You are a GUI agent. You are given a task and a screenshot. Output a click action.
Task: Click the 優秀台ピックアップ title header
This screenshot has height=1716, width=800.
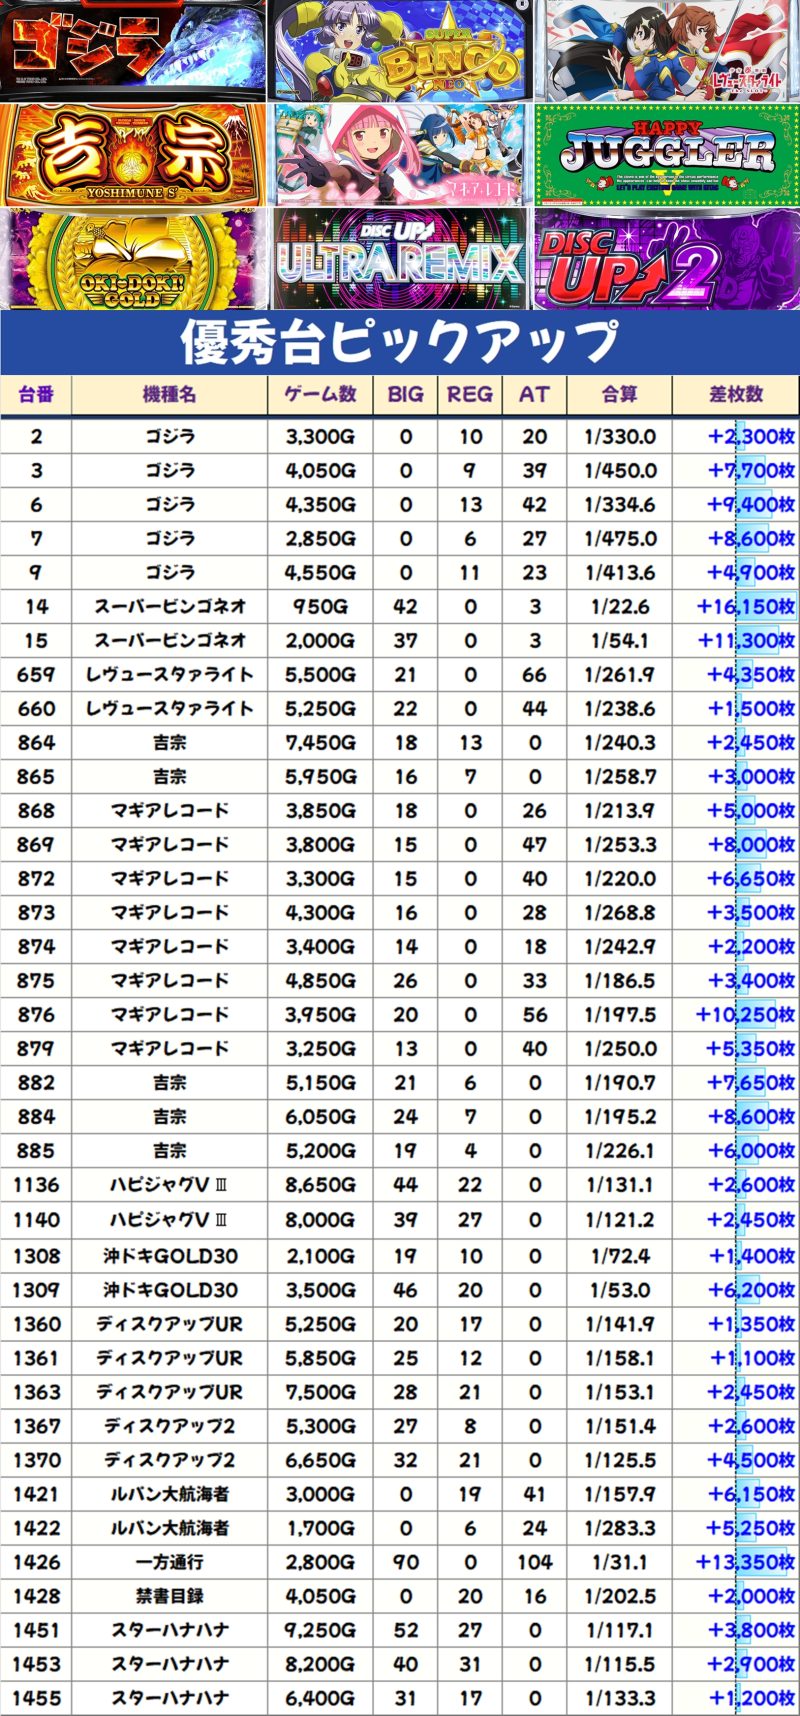tap(400, 342)
